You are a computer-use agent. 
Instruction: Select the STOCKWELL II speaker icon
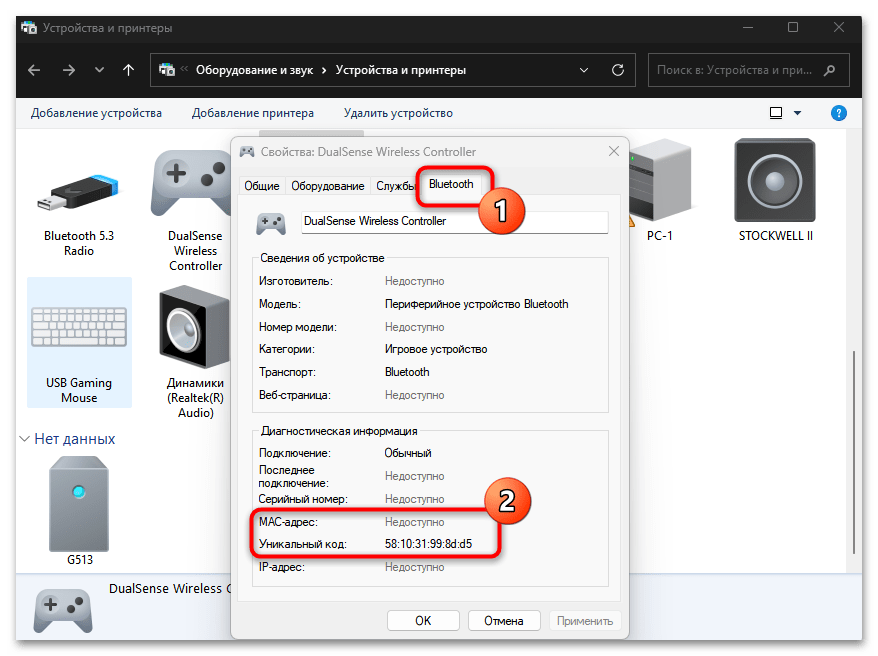(x=775, y=180)
